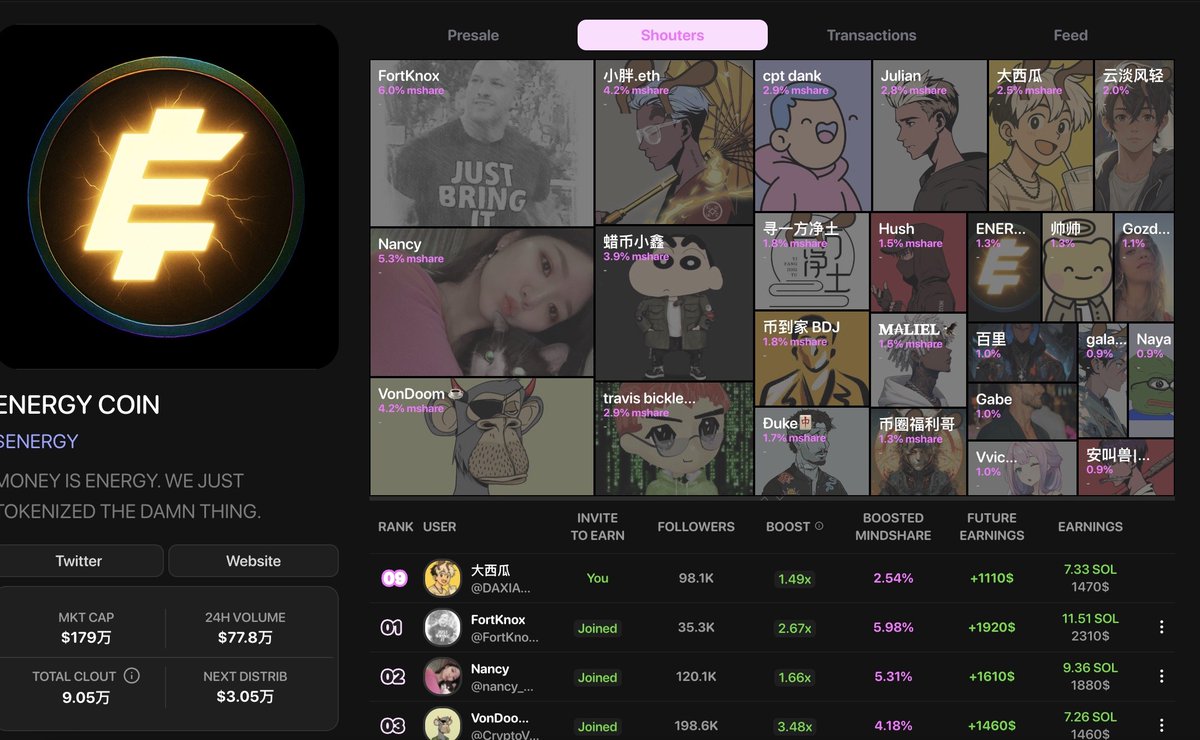Open the three-dot menu for FortKnox row
Screen dimensions: 1200x740
[1161, 627]
